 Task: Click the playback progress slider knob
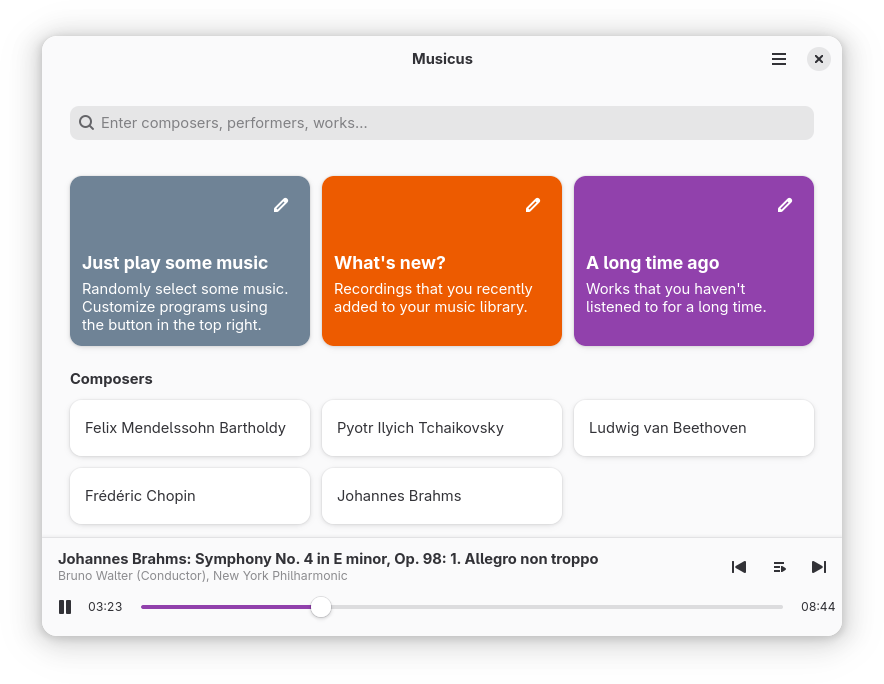[321, 607]
